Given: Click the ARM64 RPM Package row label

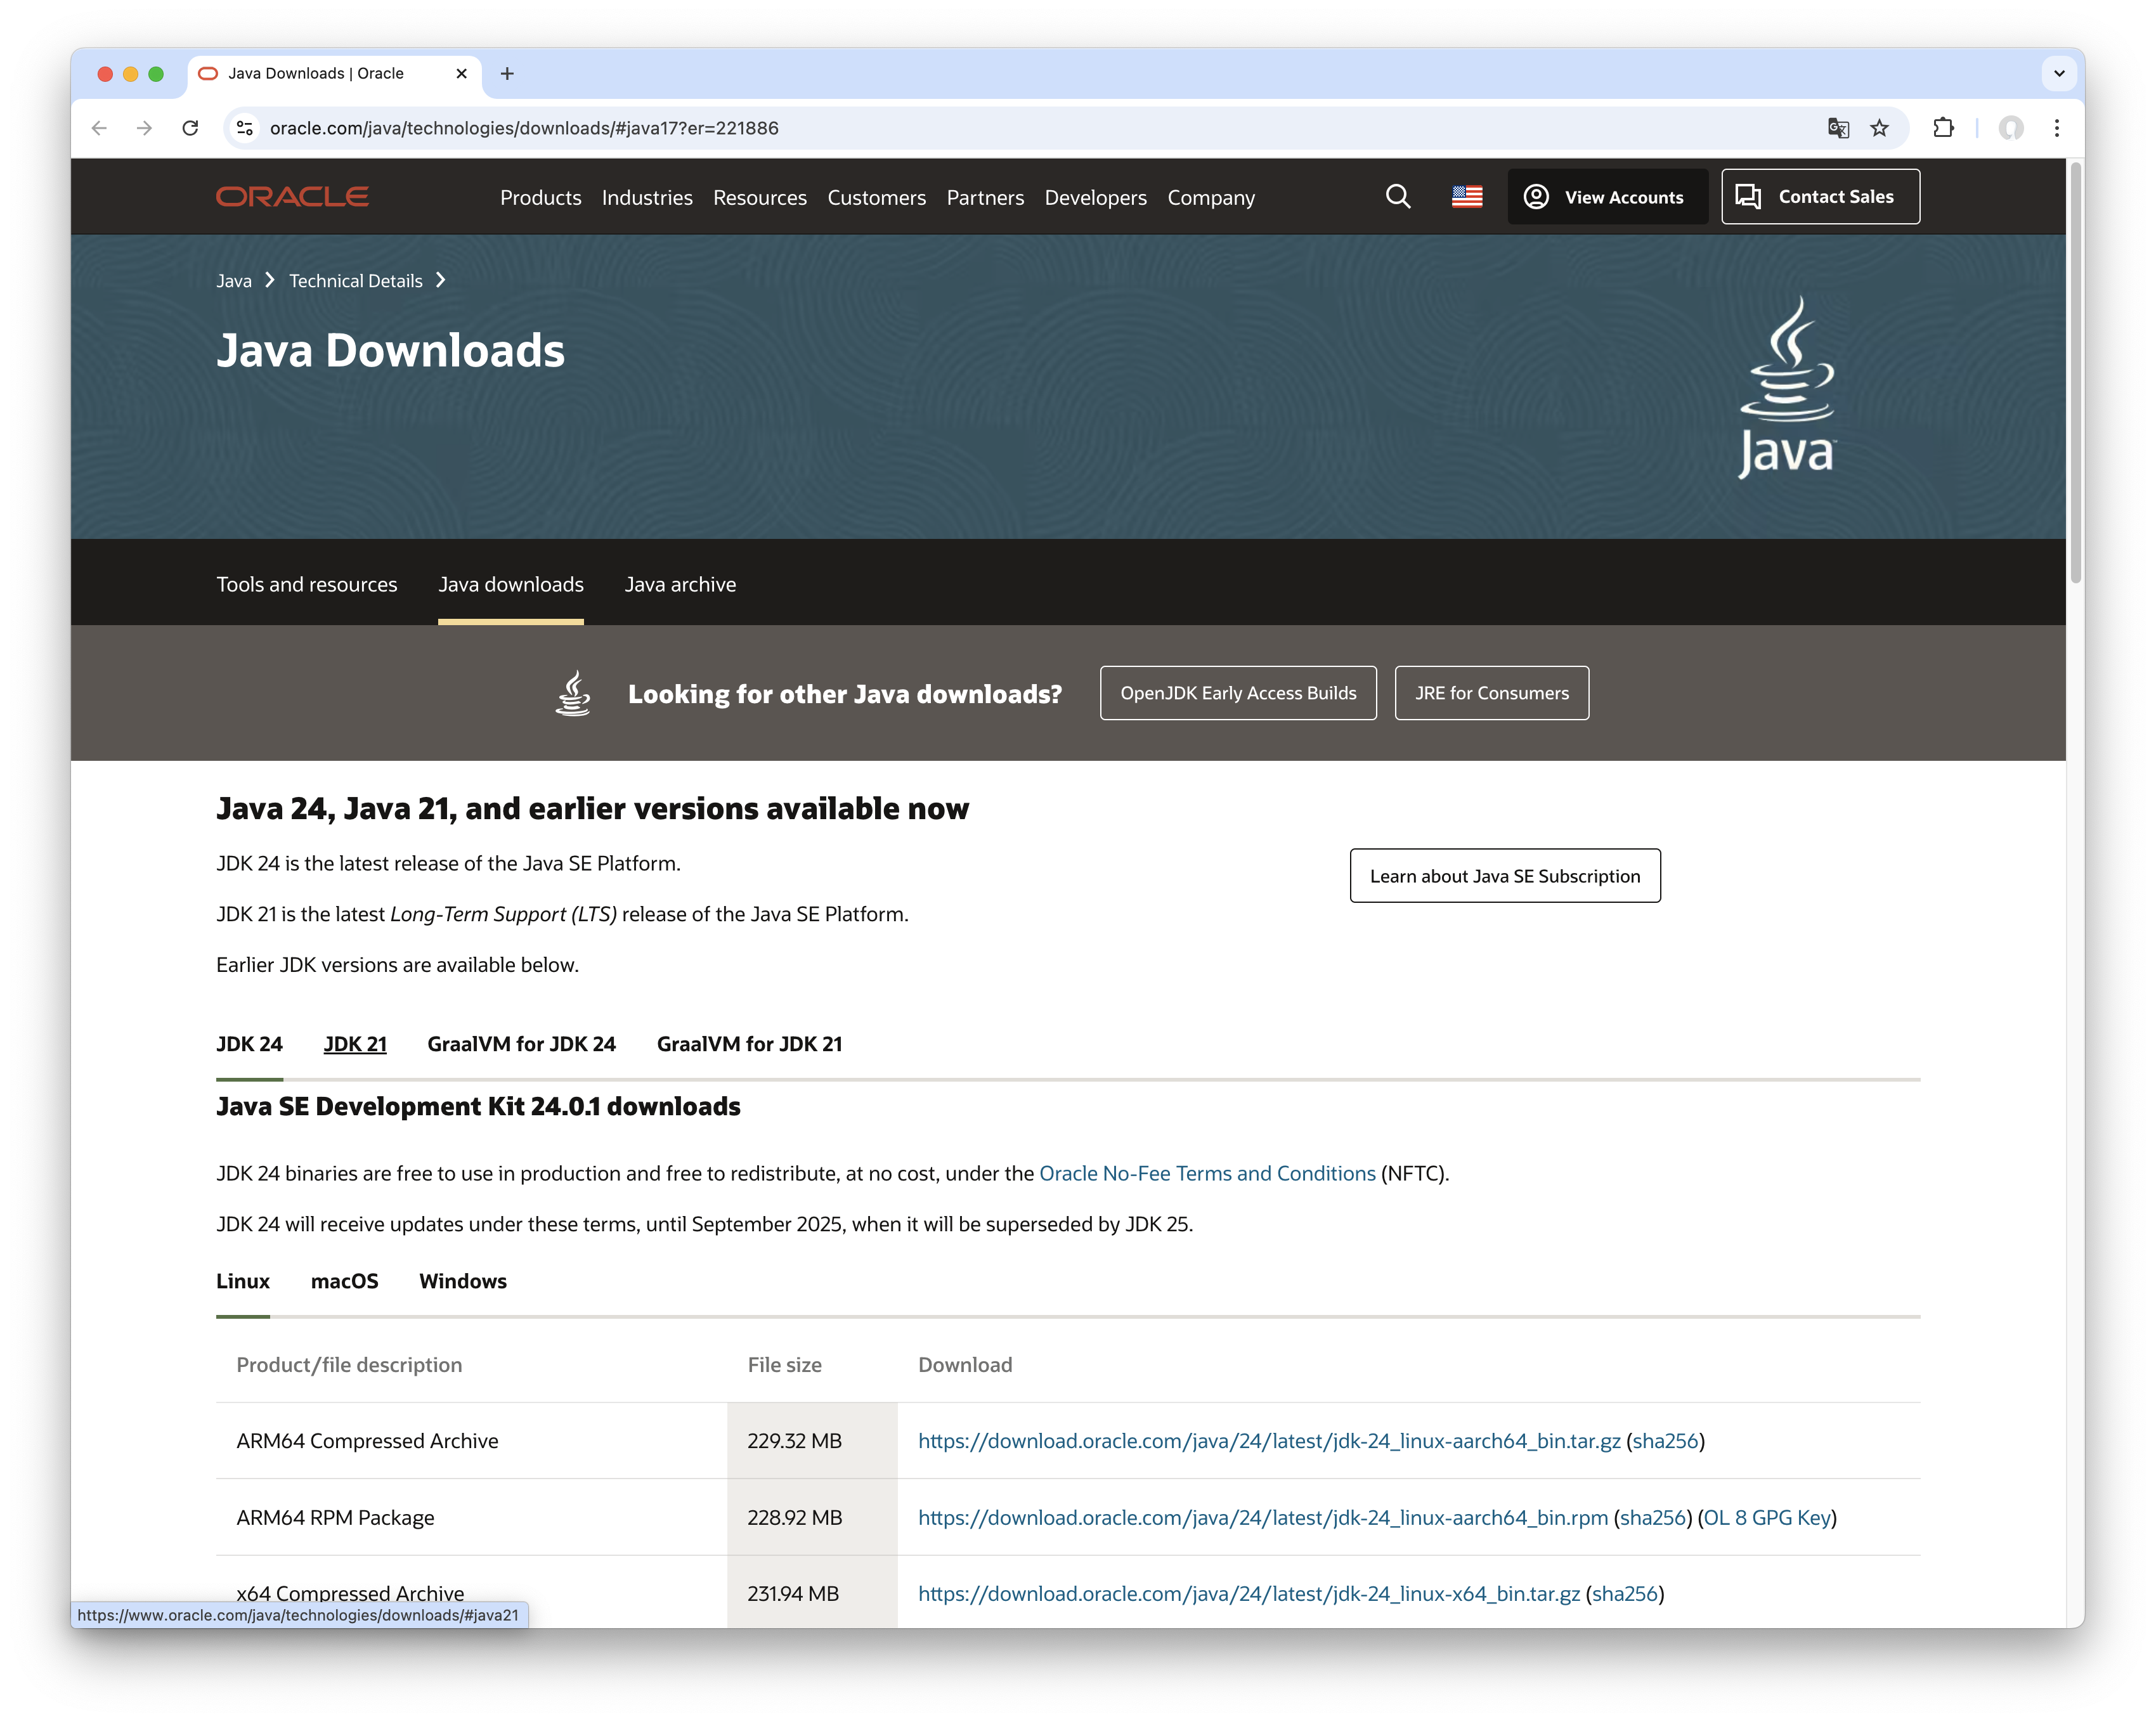Looking at the screenshot, I should 335,1518.
